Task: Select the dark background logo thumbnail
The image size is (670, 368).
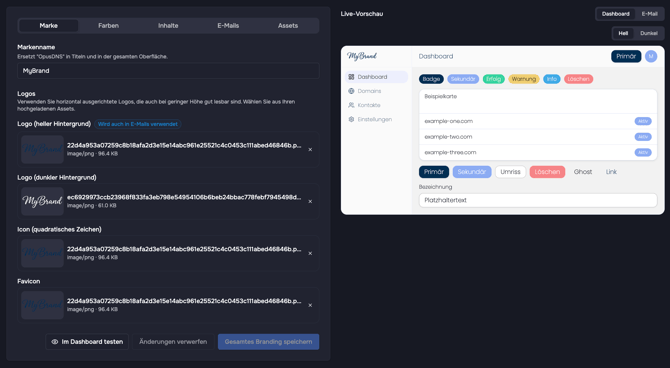Action: (42, 201)
